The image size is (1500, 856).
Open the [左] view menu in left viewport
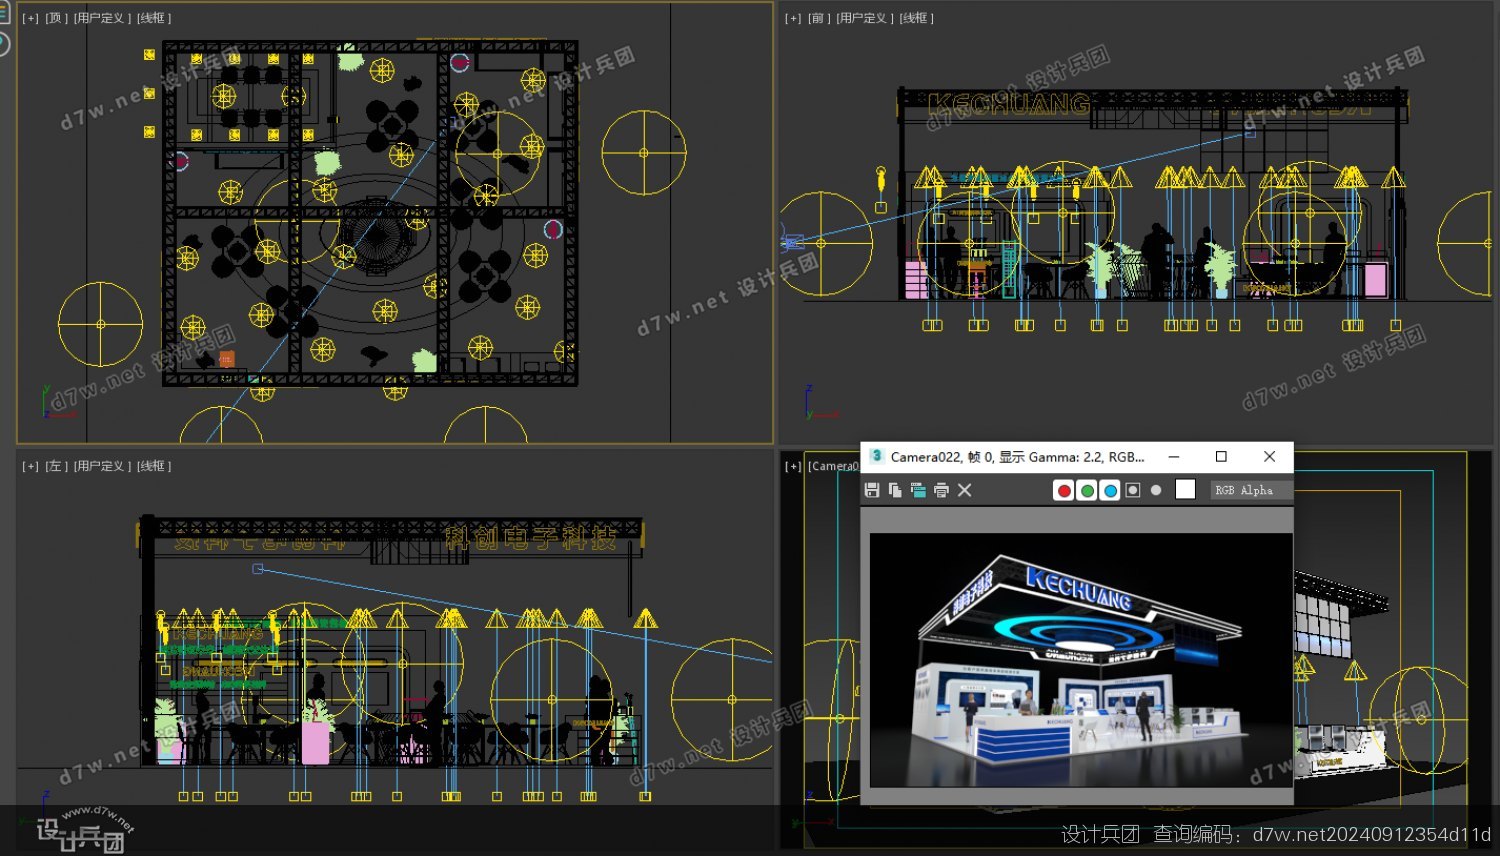[56, 466]
